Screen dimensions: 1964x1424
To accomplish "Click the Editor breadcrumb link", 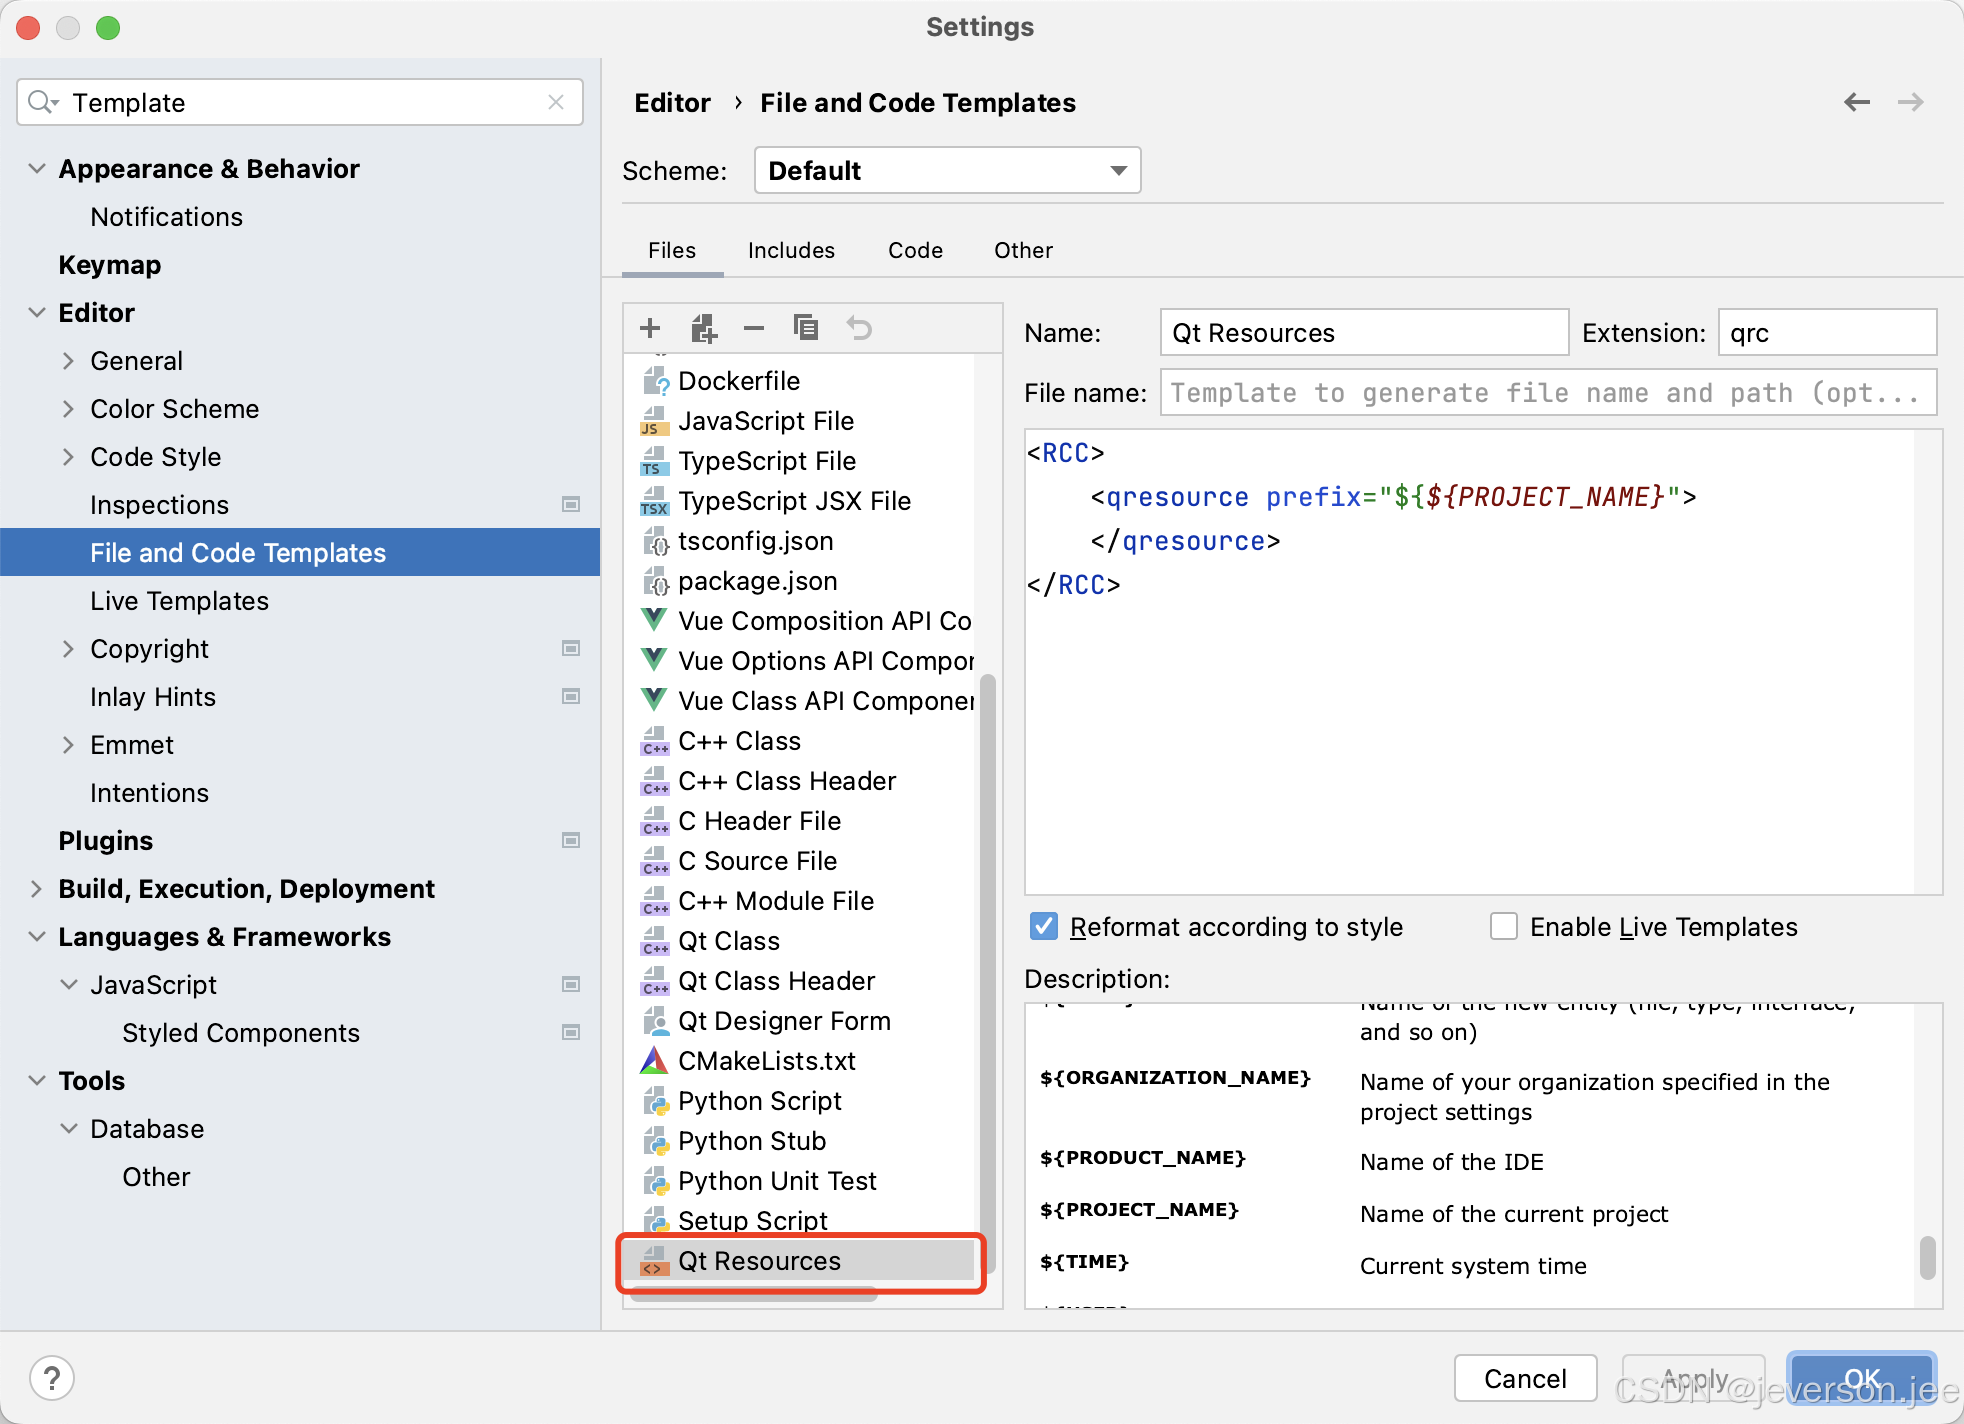I will click(x=672, y=102).
